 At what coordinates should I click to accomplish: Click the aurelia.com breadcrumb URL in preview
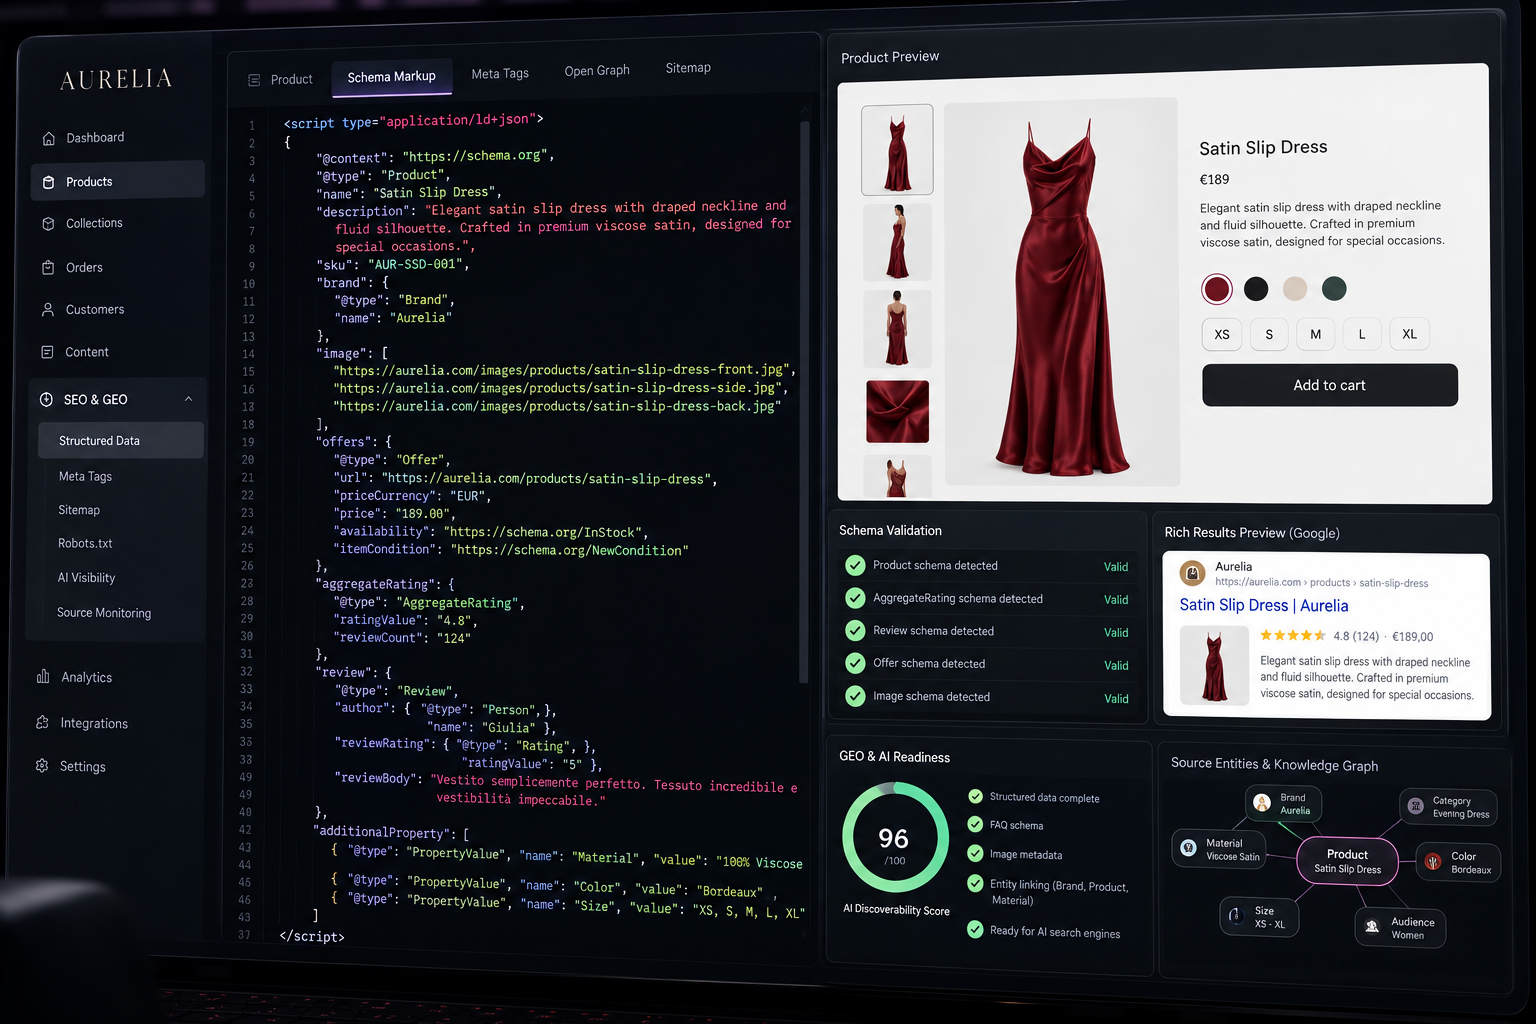point(1321,582)
